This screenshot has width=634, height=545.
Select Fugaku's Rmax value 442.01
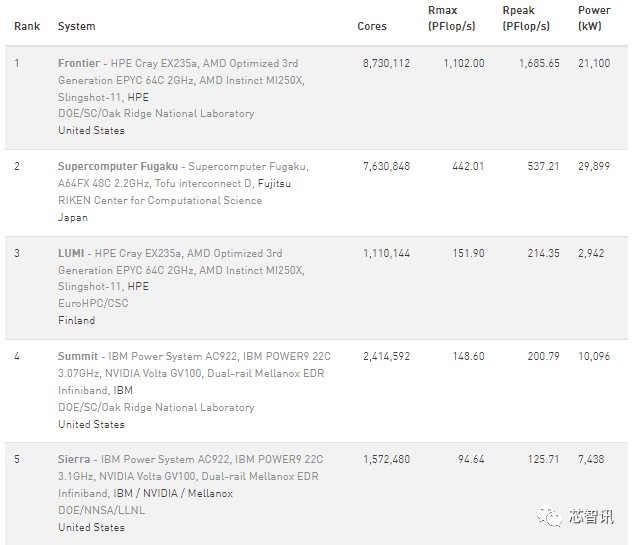464,166
